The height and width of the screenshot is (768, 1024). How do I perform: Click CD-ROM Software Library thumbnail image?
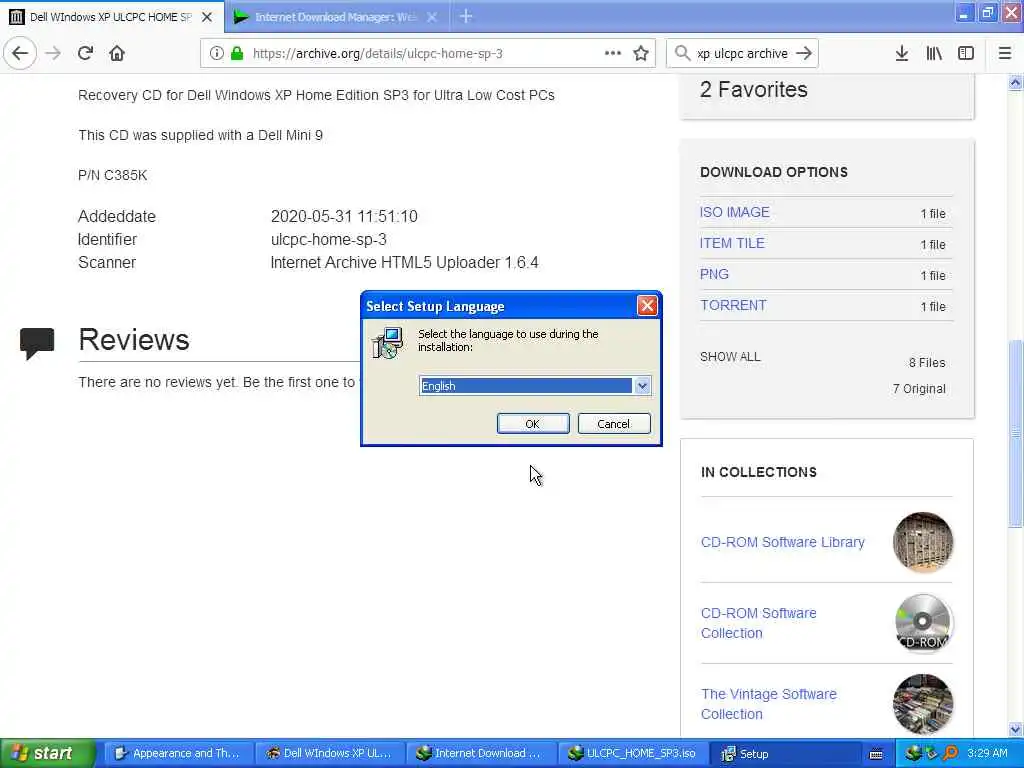923,542
